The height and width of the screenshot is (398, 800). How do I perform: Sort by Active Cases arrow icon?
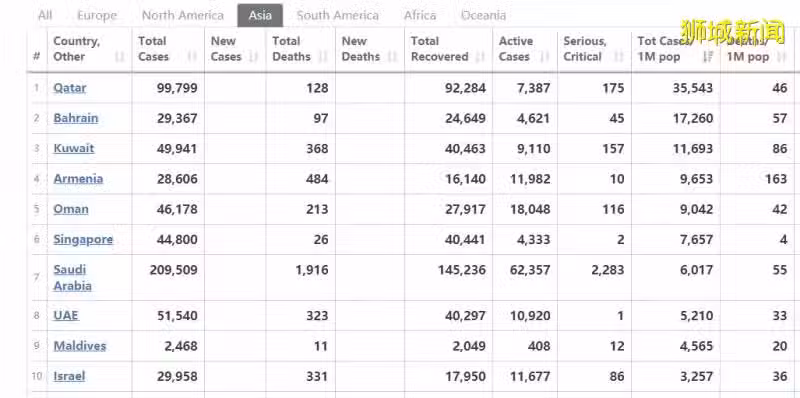coord(544,57)
